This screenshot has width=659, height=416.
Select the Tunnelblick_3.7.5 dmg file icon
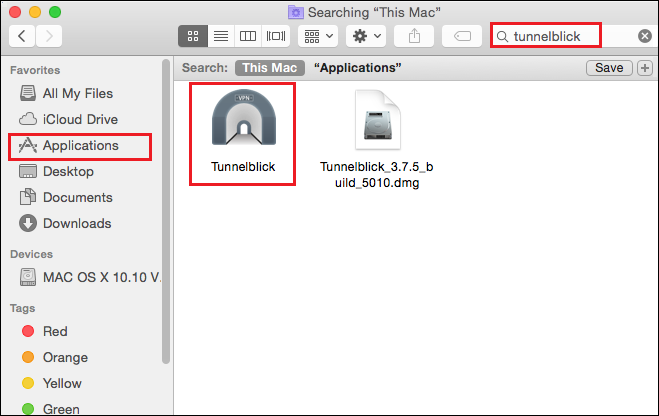tap(377, 120)
